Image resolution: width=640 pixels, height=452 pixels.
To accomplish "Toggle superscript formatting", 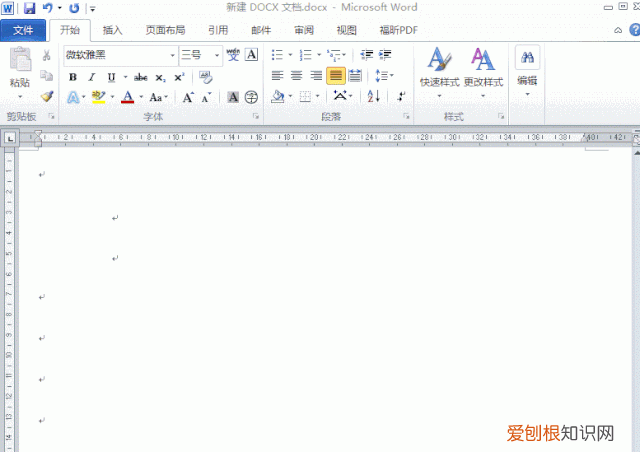I will (179, 77).
